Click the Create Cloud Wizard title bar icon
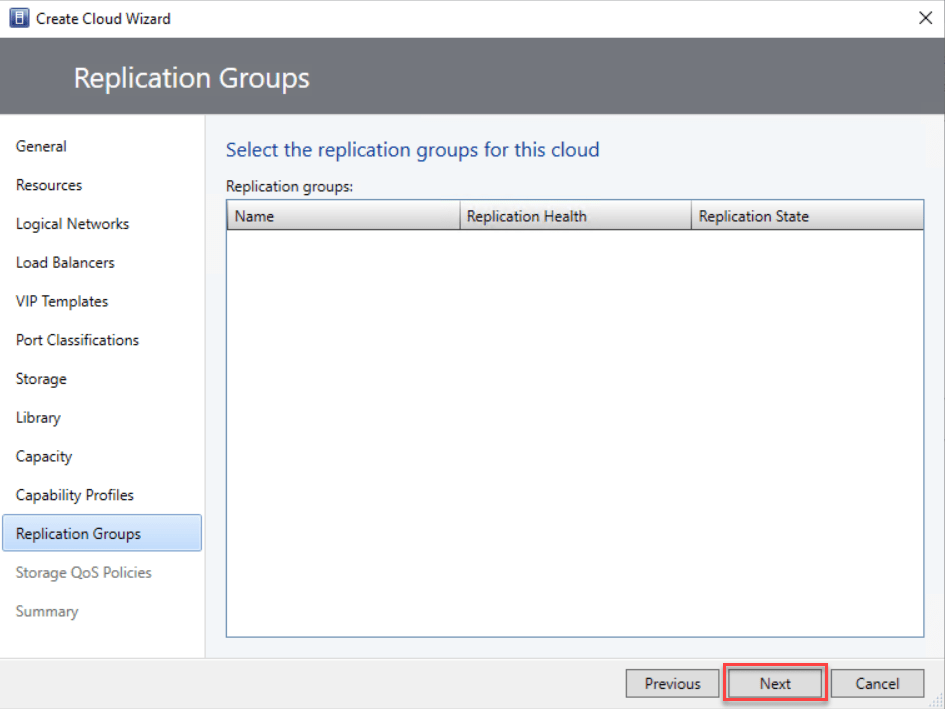Screen dimensions: 945x709 coord(19,18)
